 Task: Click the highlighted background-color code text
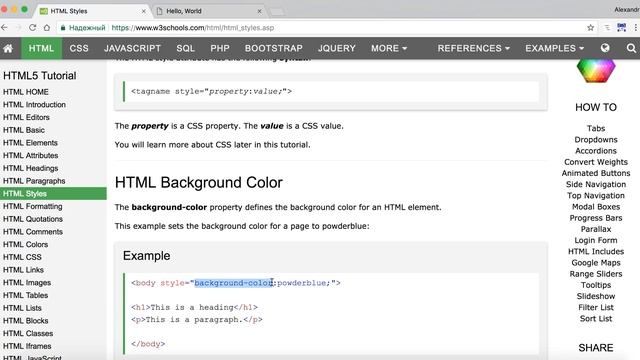(233, 283)
